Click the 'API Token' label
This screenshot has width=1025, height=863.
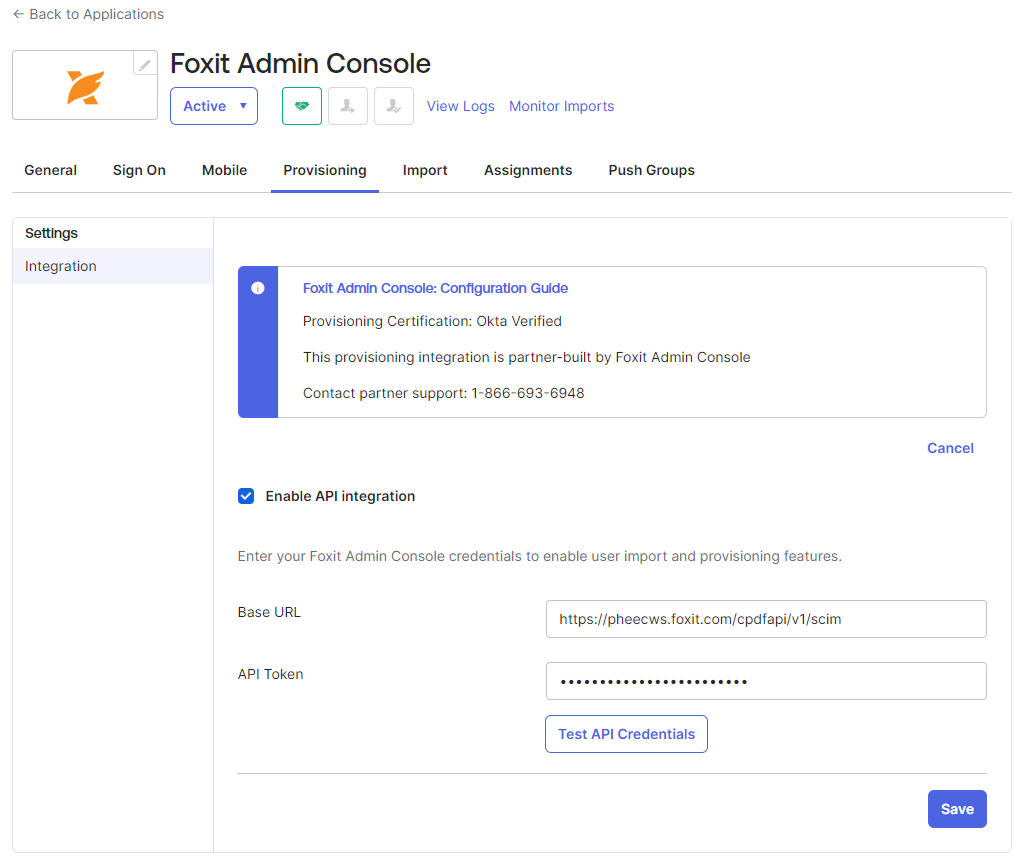coord(270,674)
